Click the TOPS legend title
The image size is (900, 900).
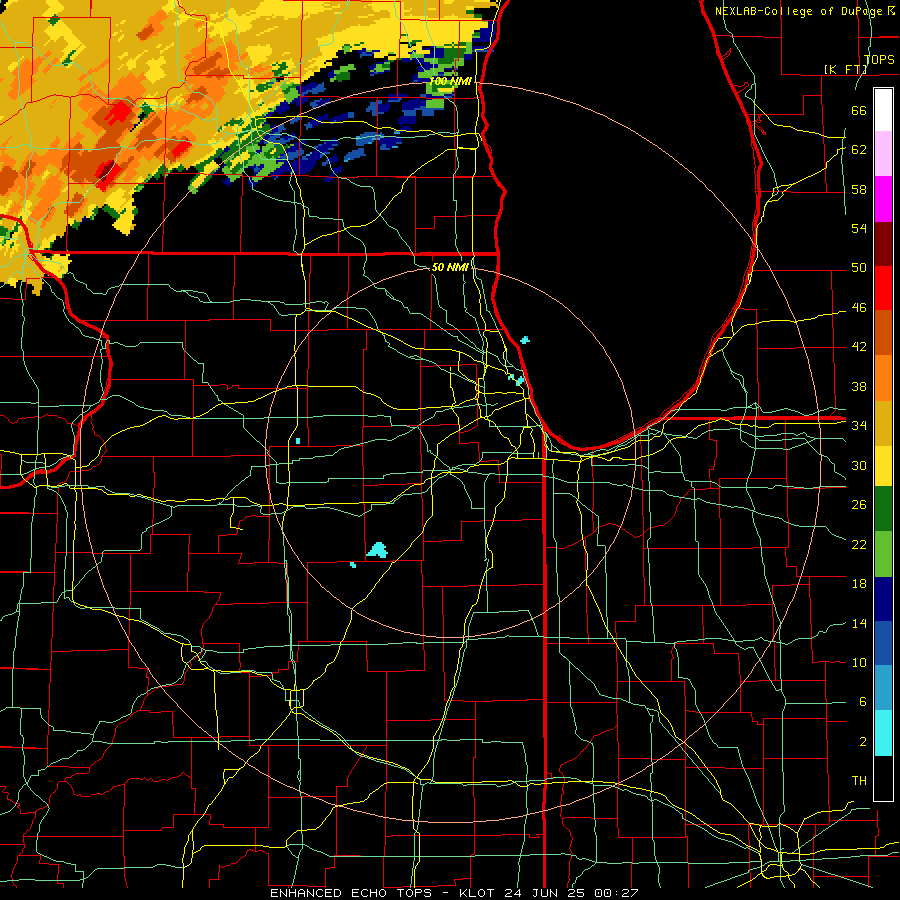point(879,59)
